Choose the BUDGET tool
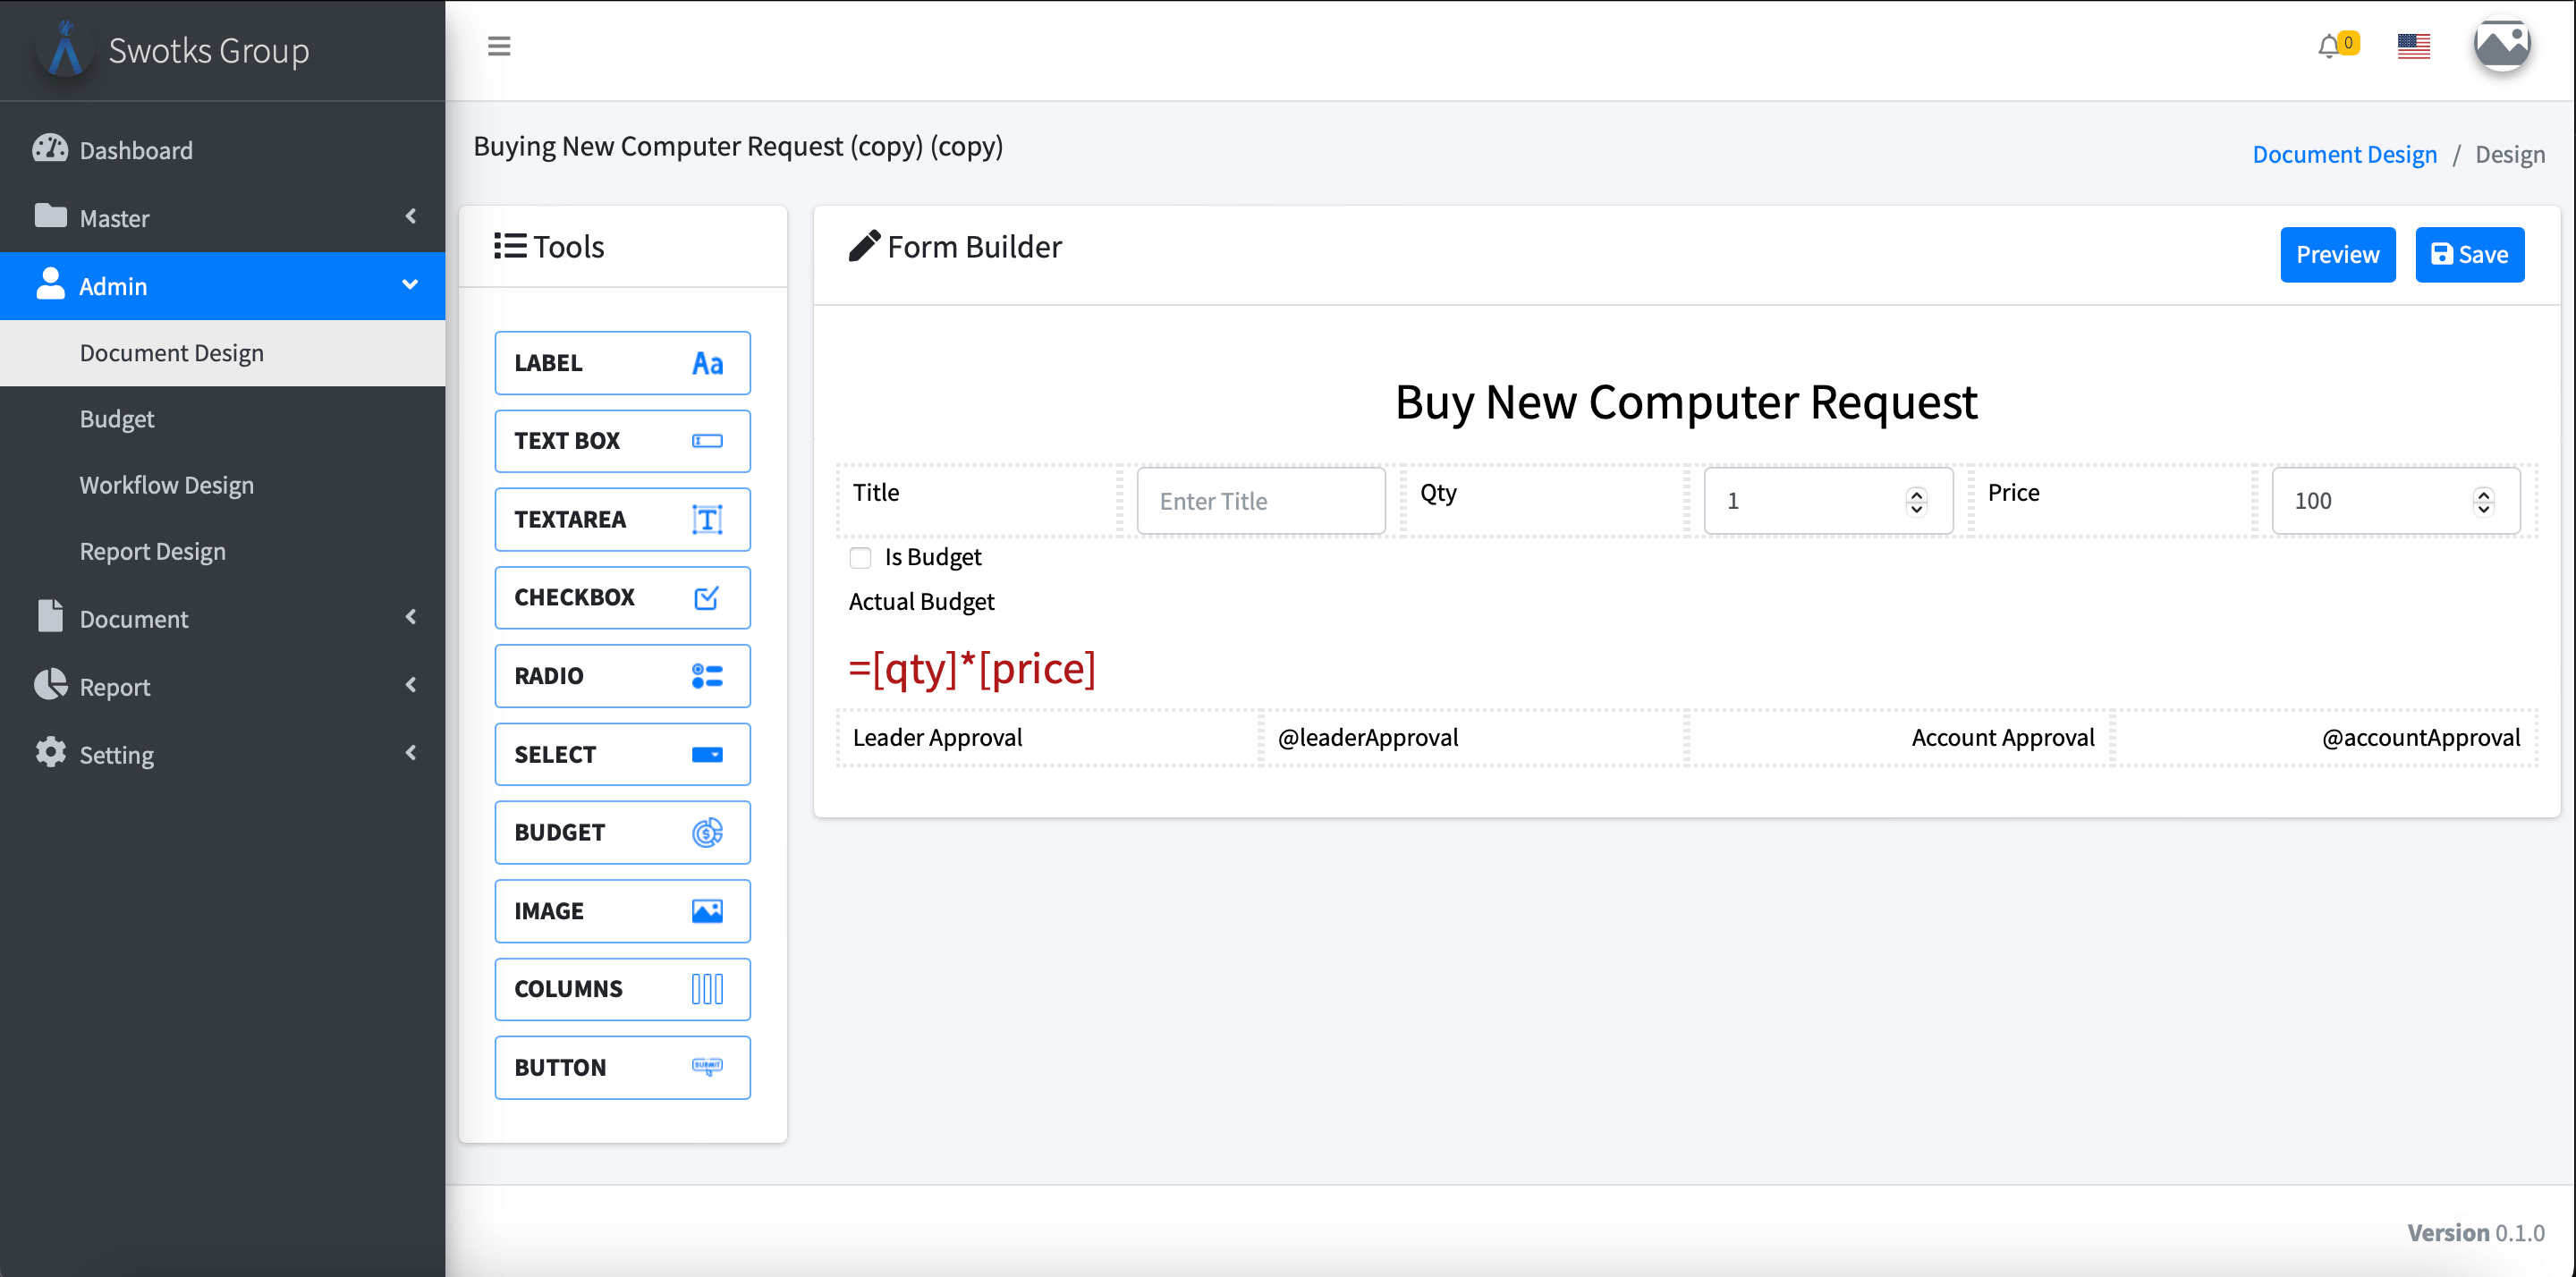This screenshot has height=1277, width=2576. (x=622, y=832)
